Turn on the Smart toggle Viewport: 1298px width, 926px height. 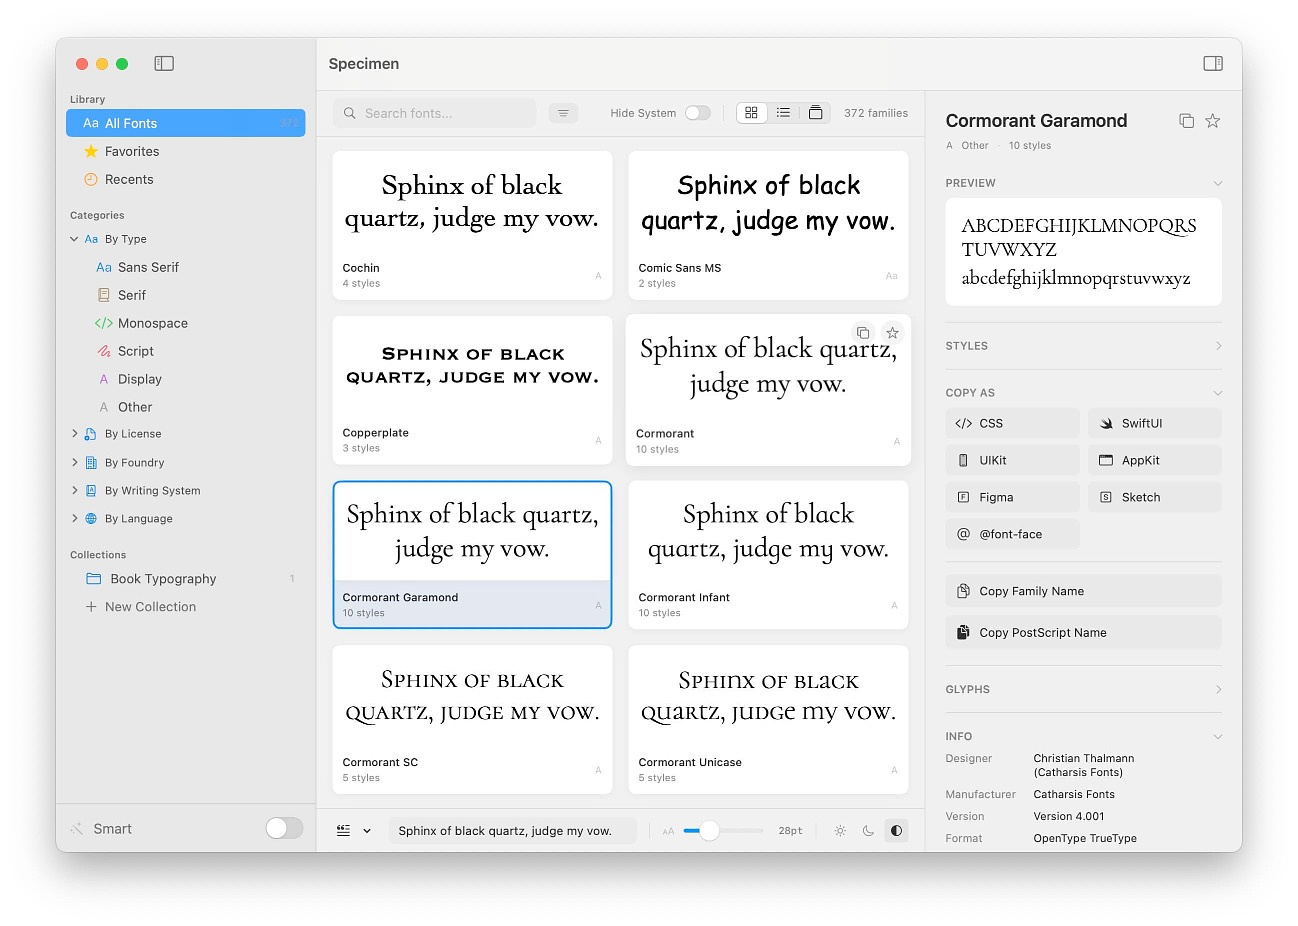point(284,828)
